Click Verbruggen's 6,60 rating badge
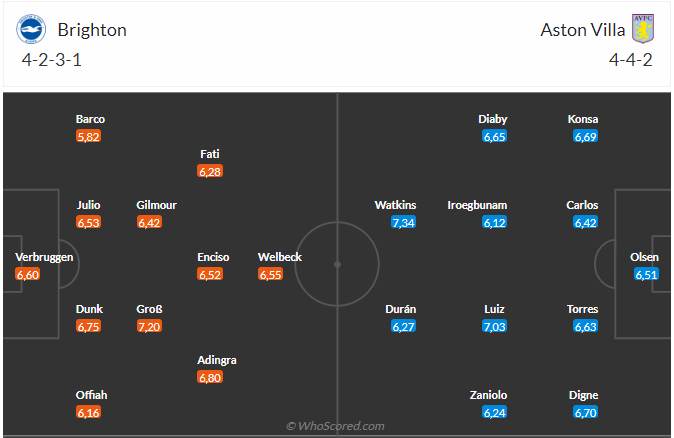This screenshot has width=674, height=438. point(28,274)
